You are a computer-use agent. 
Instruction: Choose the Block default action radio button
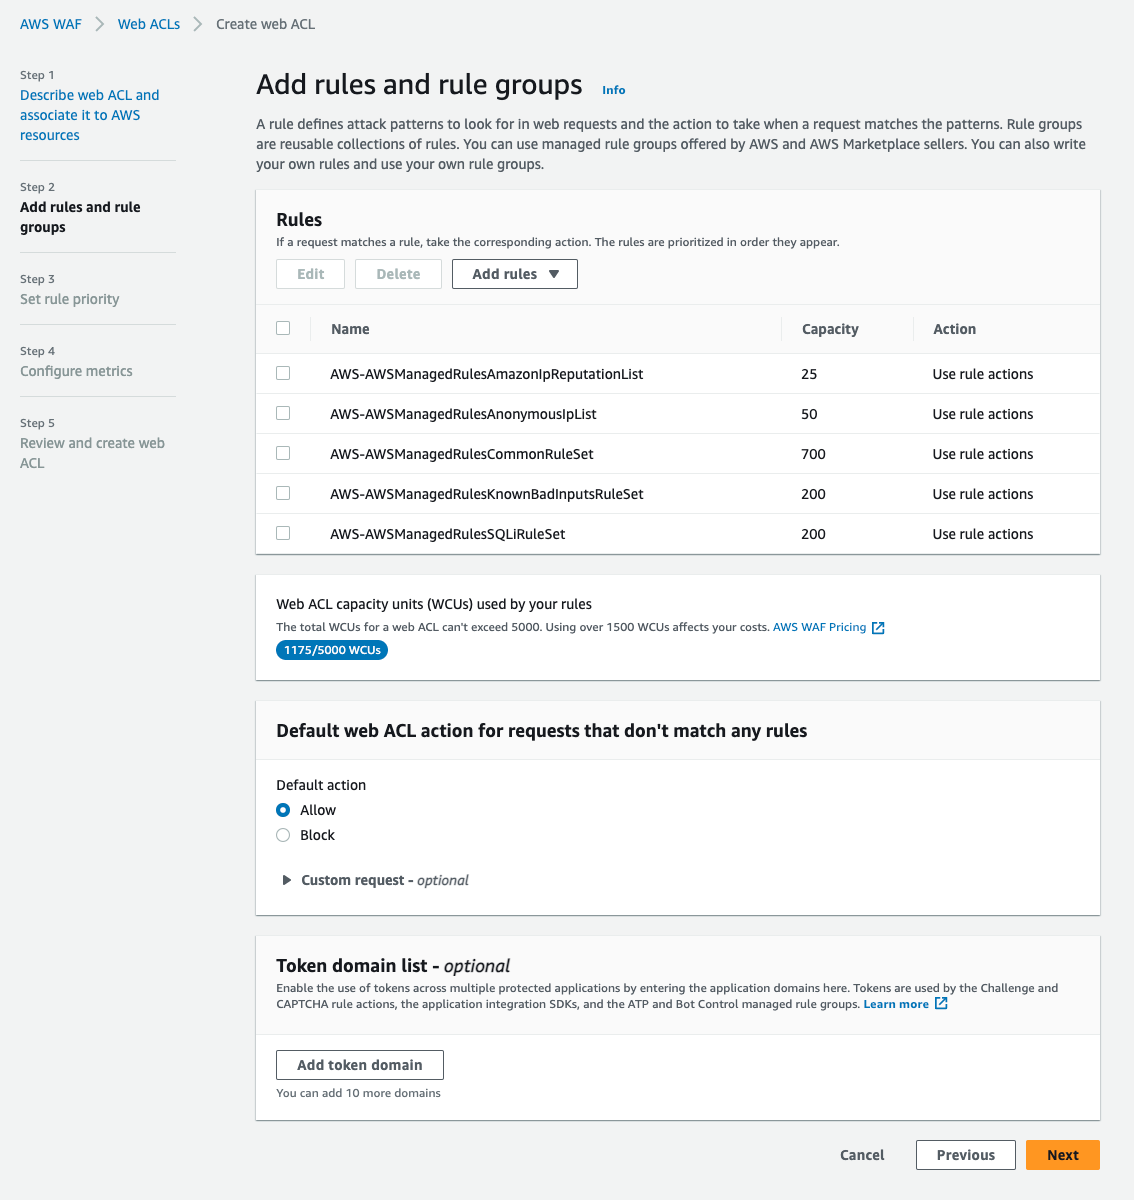coord(283,835)
